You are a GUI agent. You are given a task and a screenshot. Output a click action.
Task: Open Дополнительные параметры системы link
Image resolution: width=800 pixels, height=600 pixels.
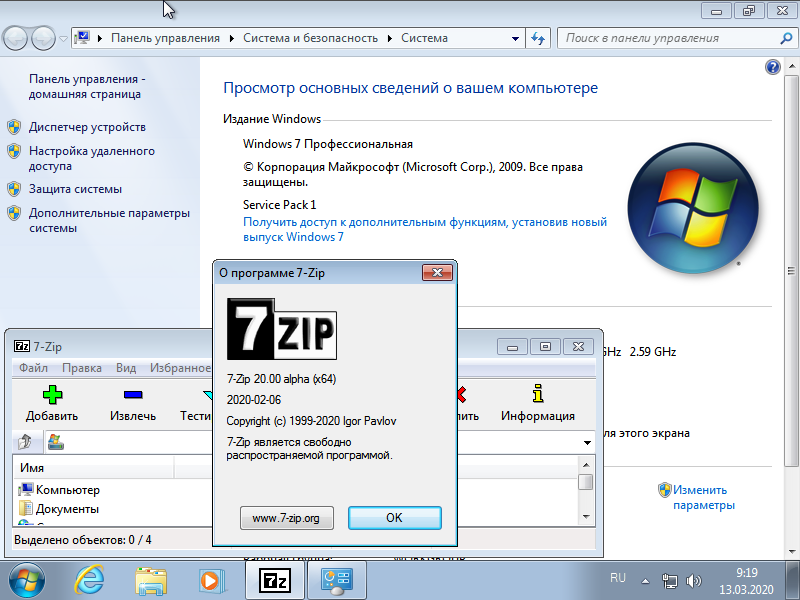click(109, 220)
